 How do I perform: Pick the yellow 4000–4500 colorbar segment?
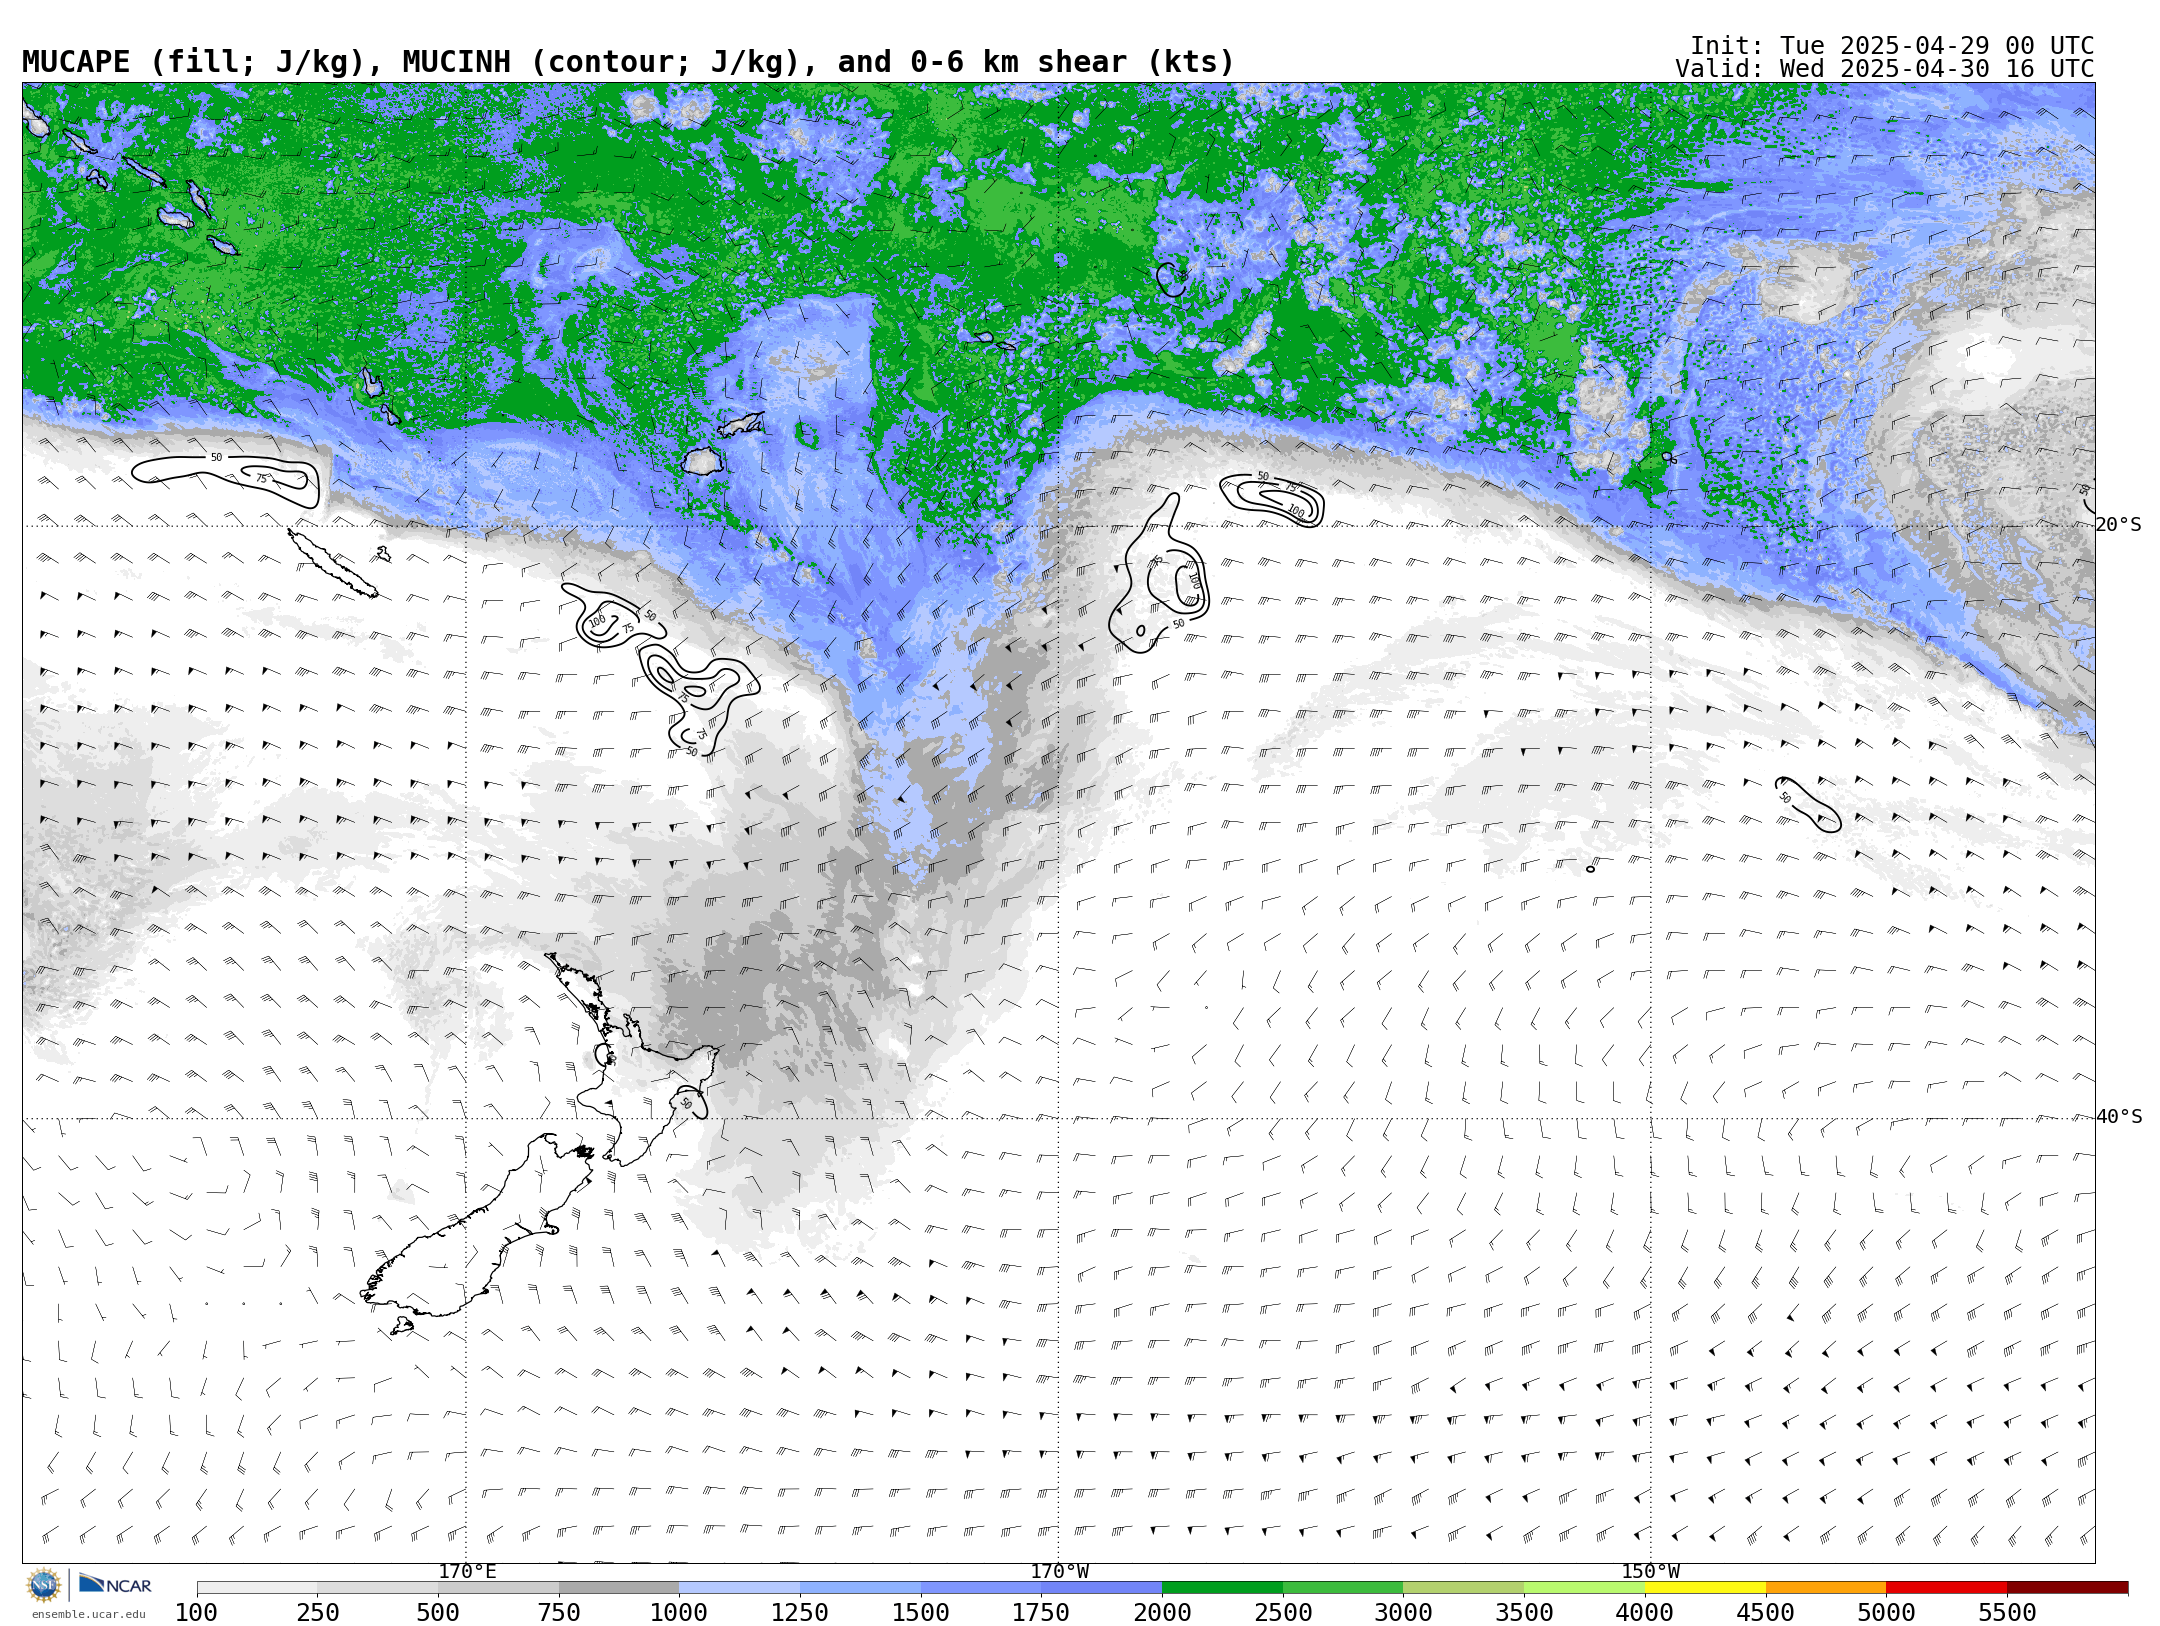click(1705, 1588)
